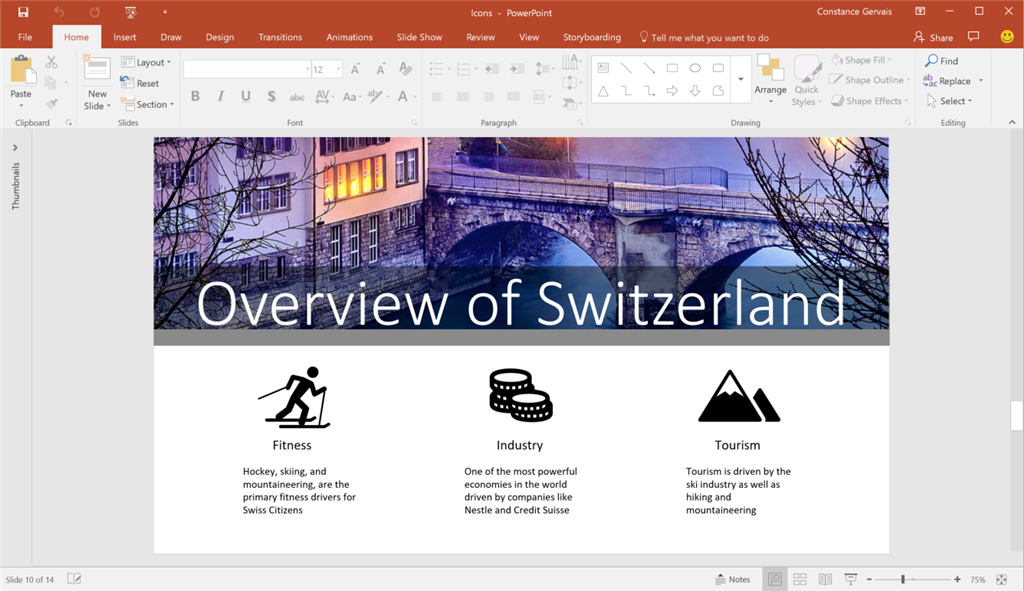
Task: Click the Share button
Action: tap(933, 37)
